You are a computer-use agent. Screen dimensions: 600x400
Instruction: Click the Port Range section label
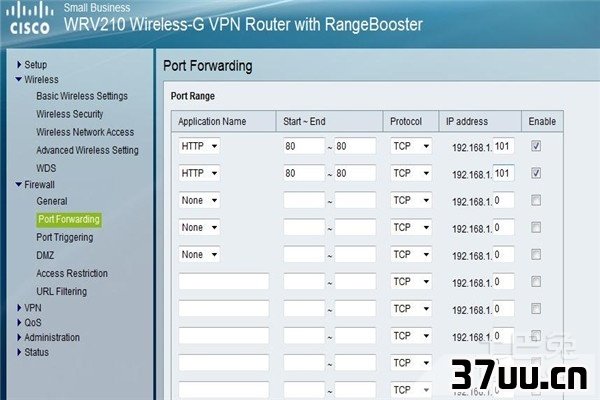click(x=192, y=96)
